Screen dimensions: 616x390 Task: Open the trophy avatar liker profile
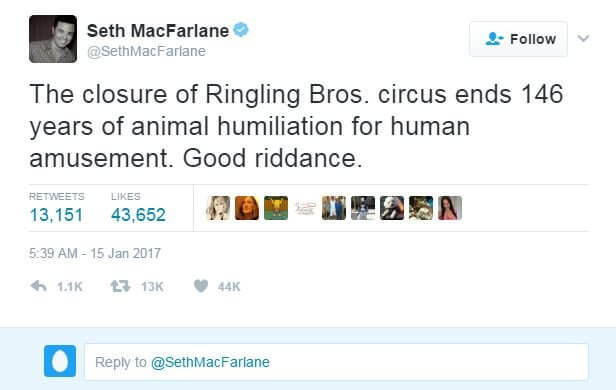click(x=276, y=208)
